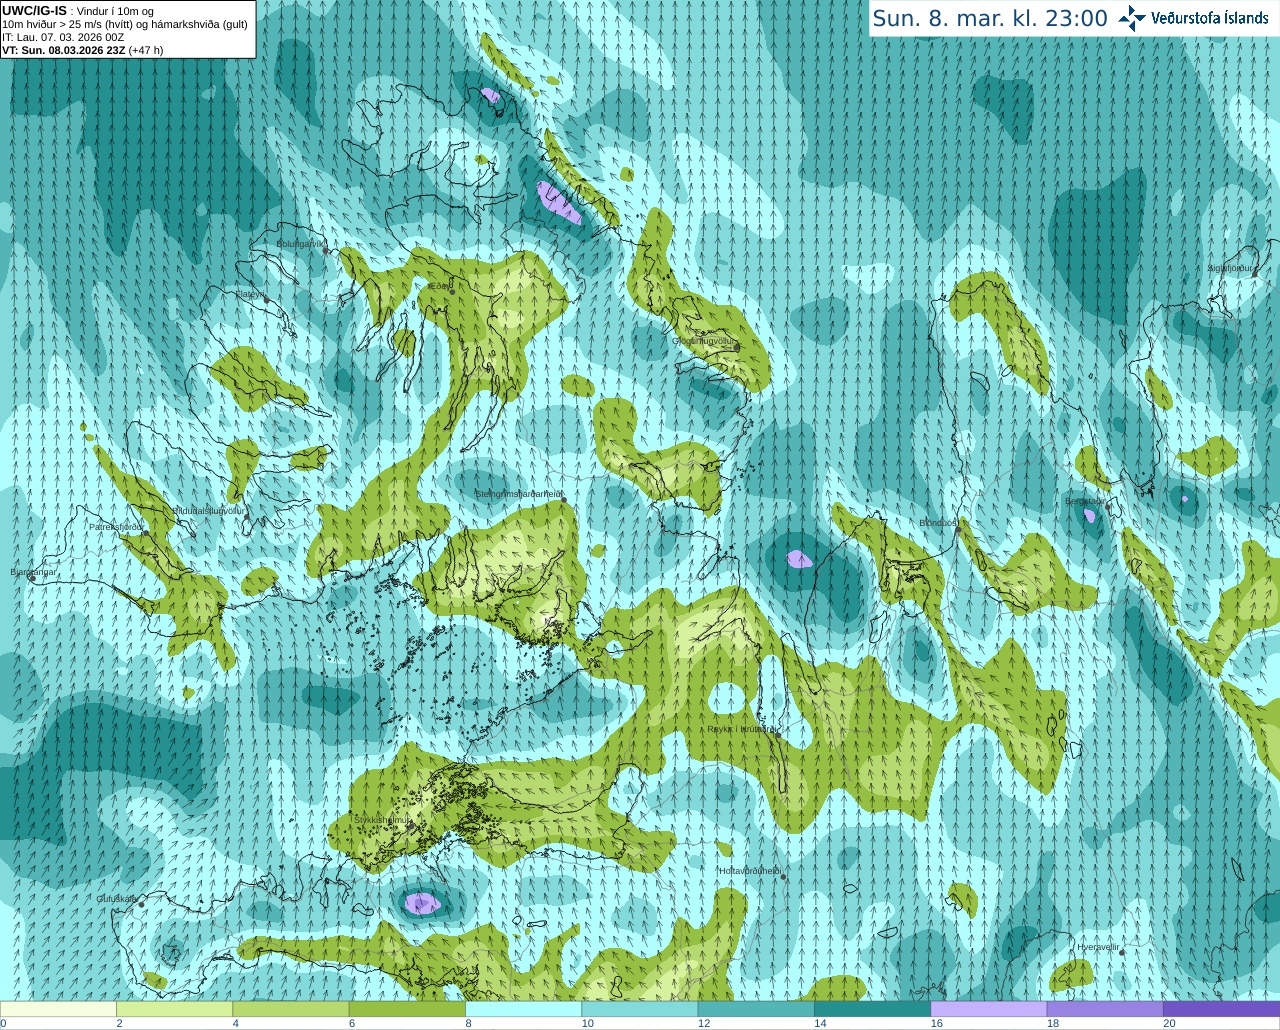Click the light yellow-green 2–4 m/s legend swatch
This screenshot has height=1030, width=1280.
click(174, 1009)
